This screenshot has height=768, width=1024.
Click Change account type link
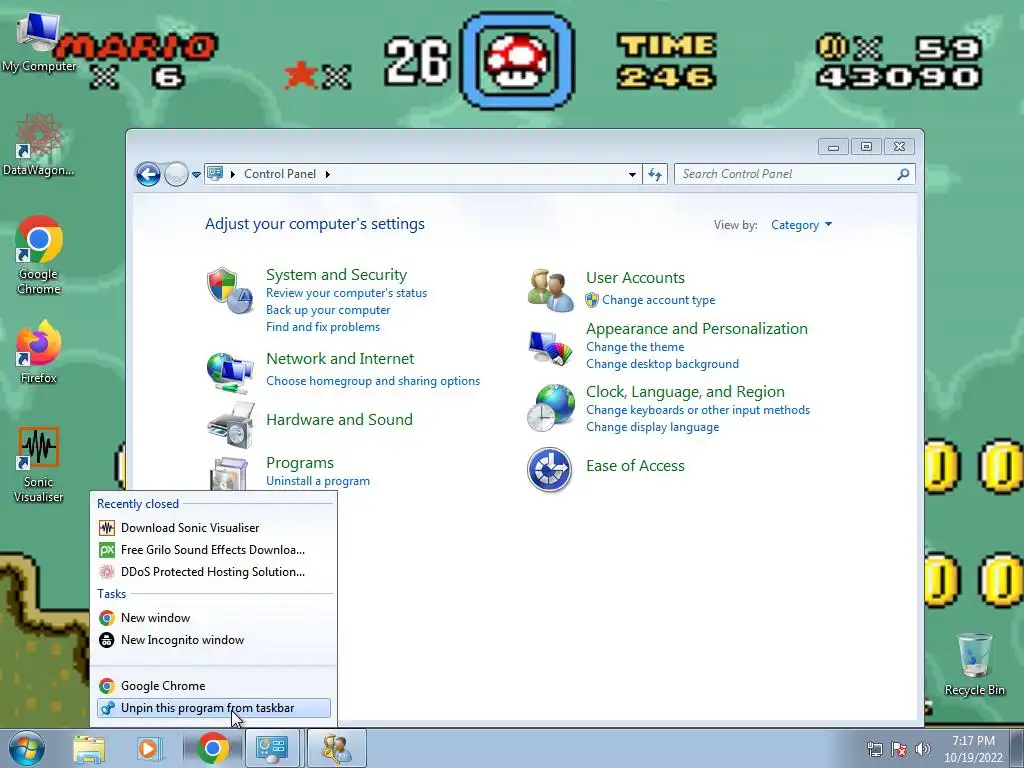coord(658,300)
